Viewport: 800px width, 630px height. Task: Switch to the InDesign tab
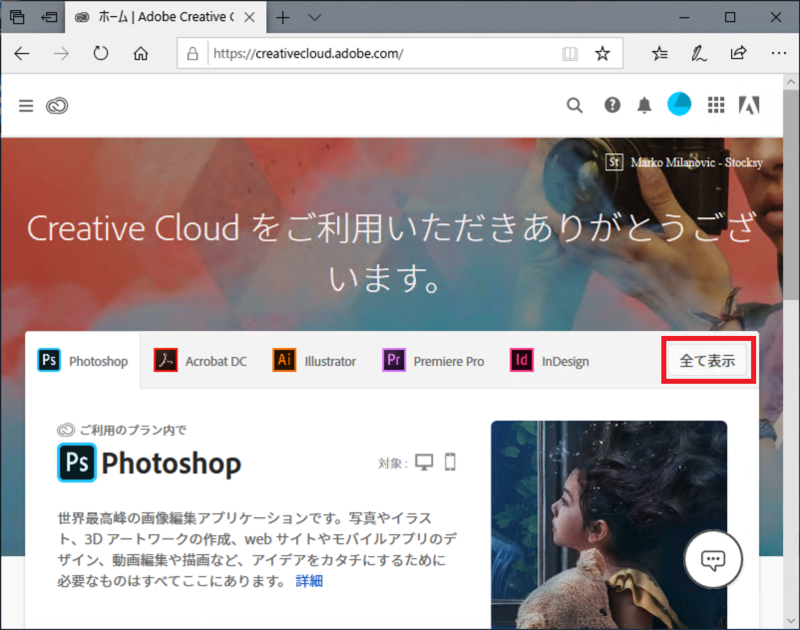click(x=550, y=361)
